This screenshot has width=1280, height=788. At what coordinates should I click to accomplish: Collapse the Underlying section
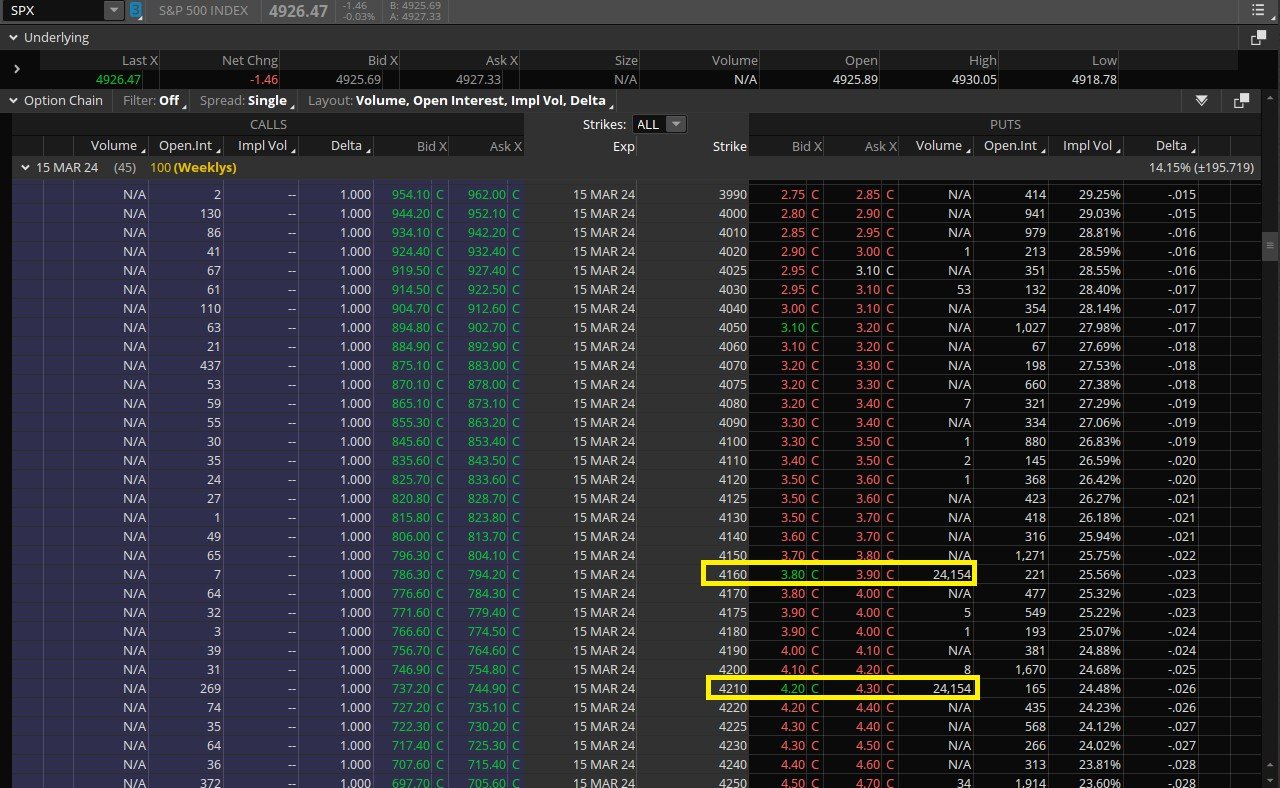[13, 38]
